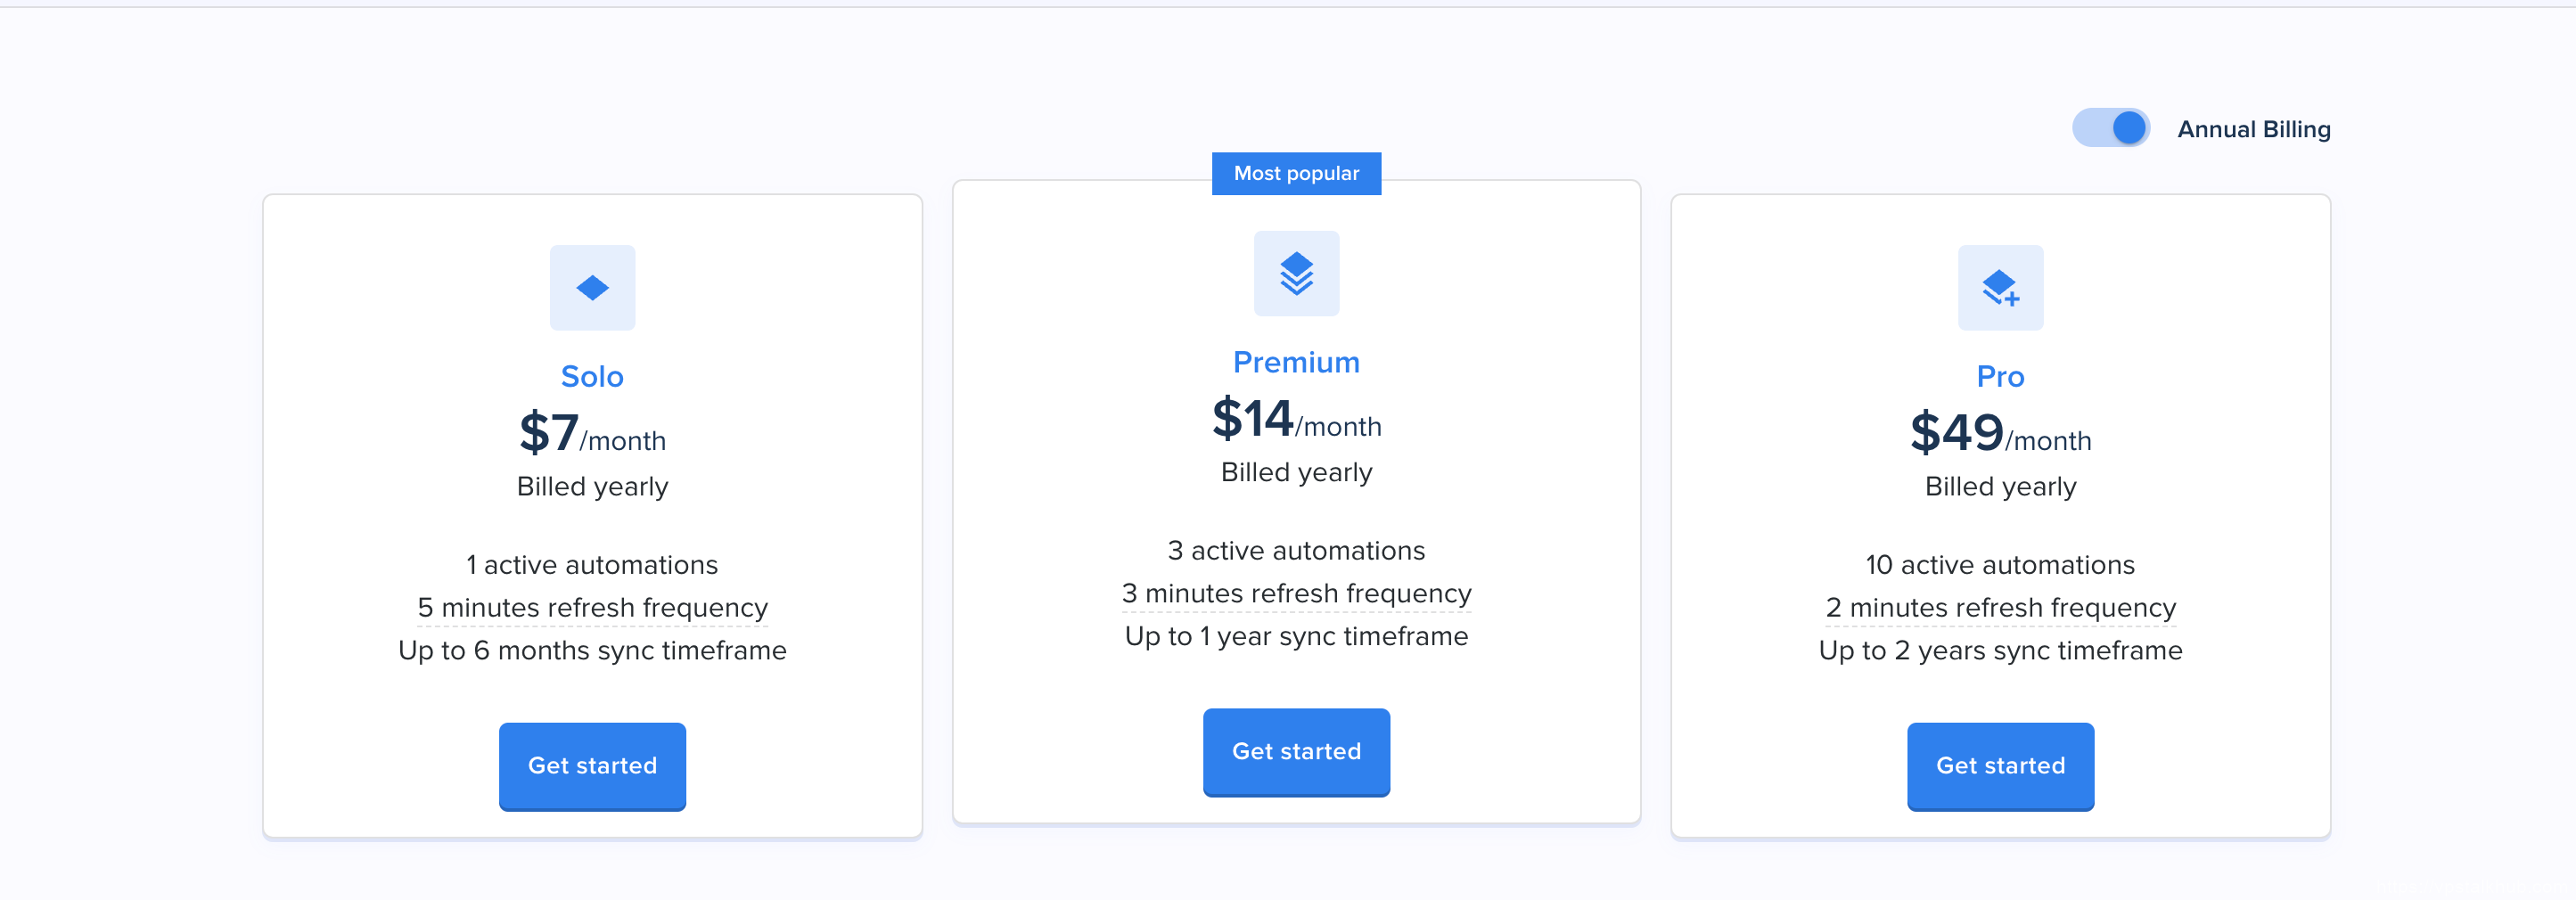This screenshot has width=2576, height=900.
Task: Click the 1 active automations line
Action: 592,565
